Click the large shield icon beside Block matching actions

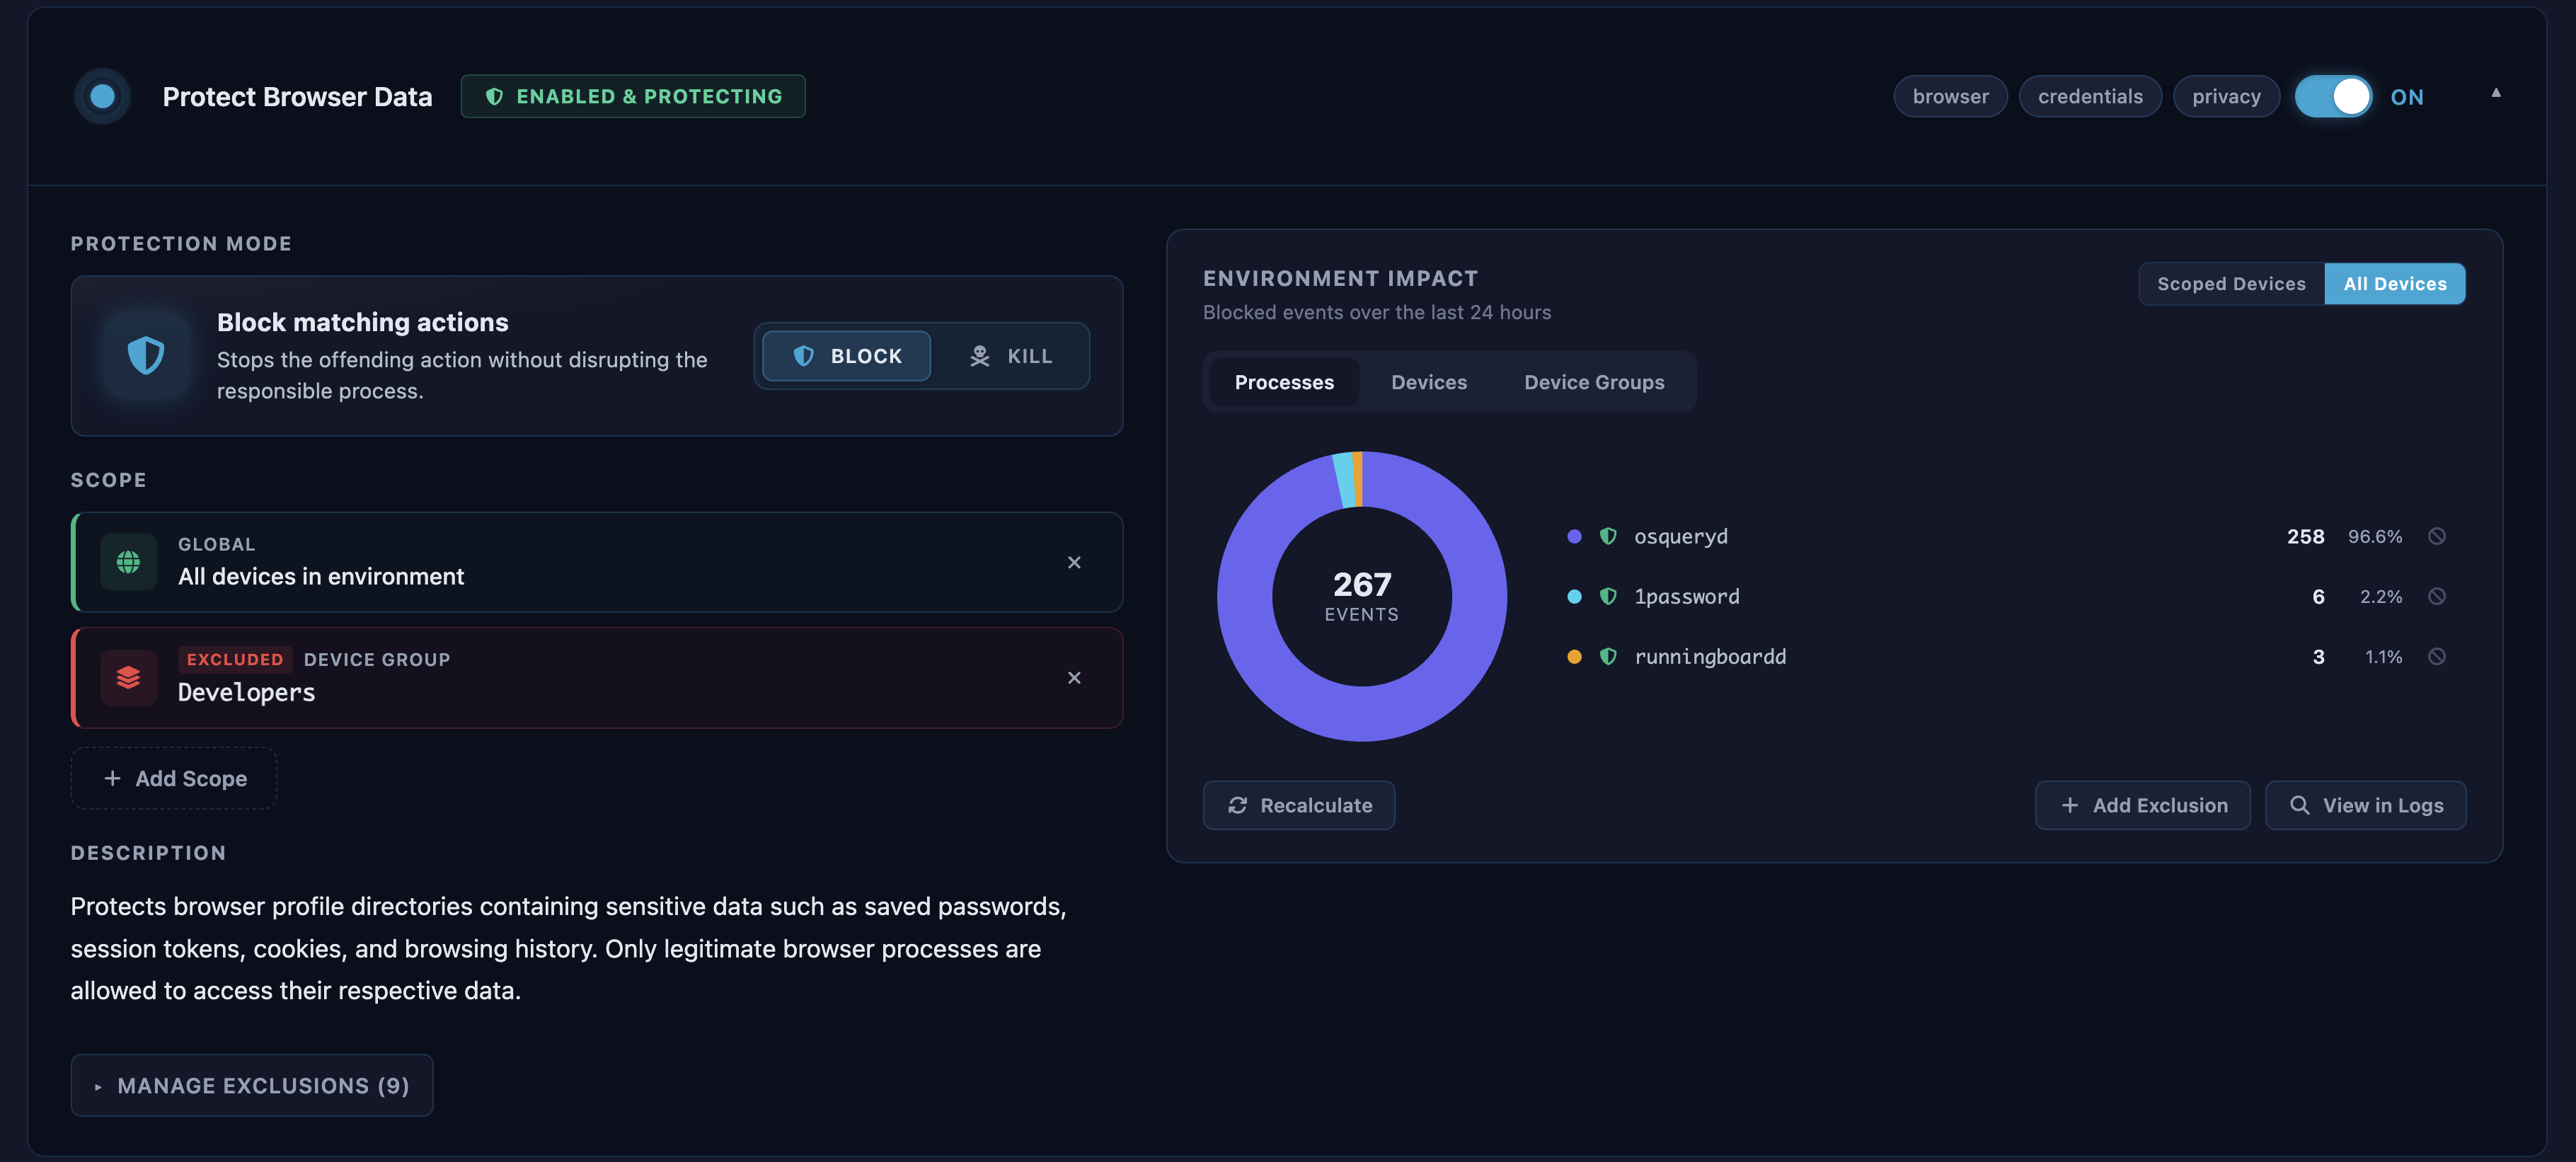(x=146, y=355)
